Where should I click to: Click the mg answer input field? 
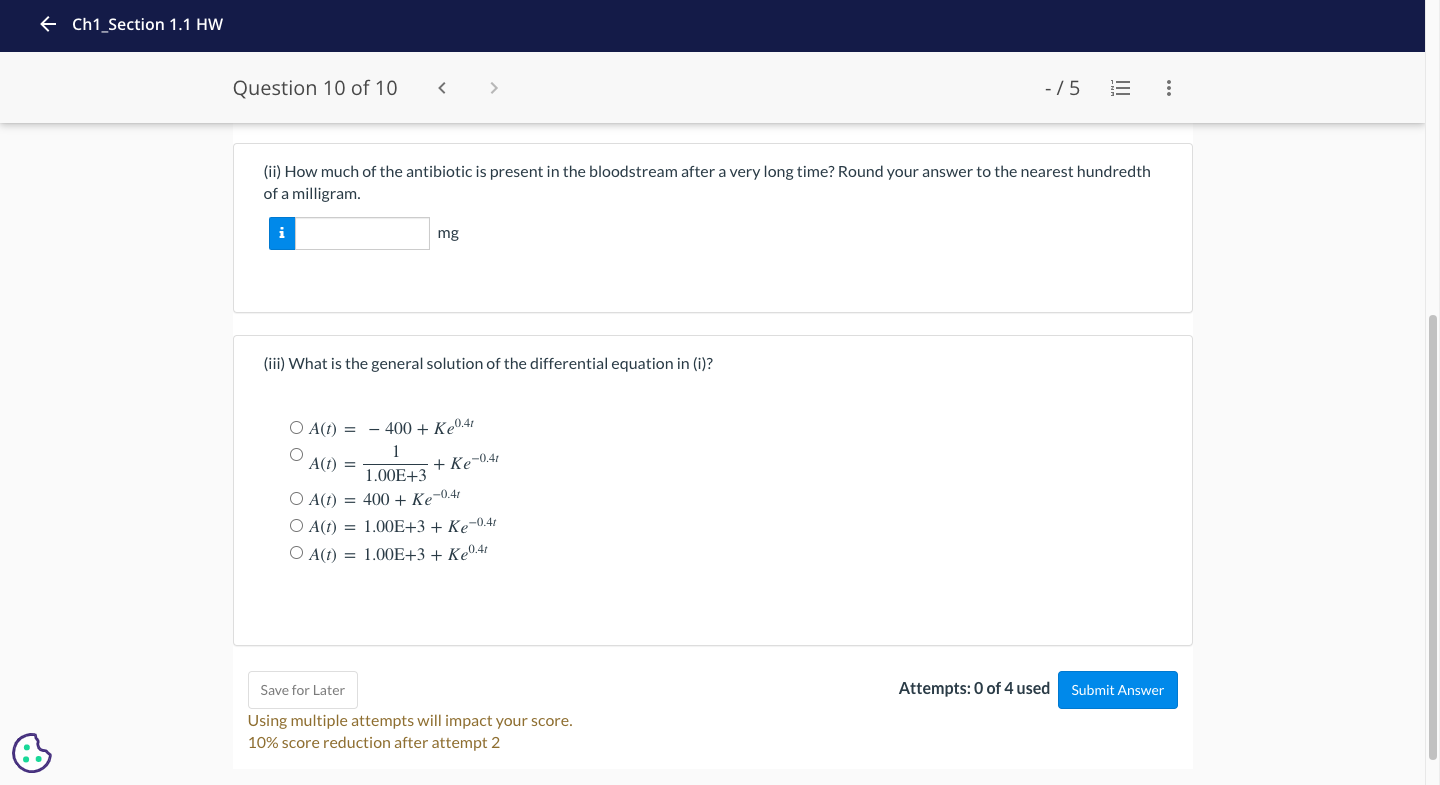[x=363, y=233]
